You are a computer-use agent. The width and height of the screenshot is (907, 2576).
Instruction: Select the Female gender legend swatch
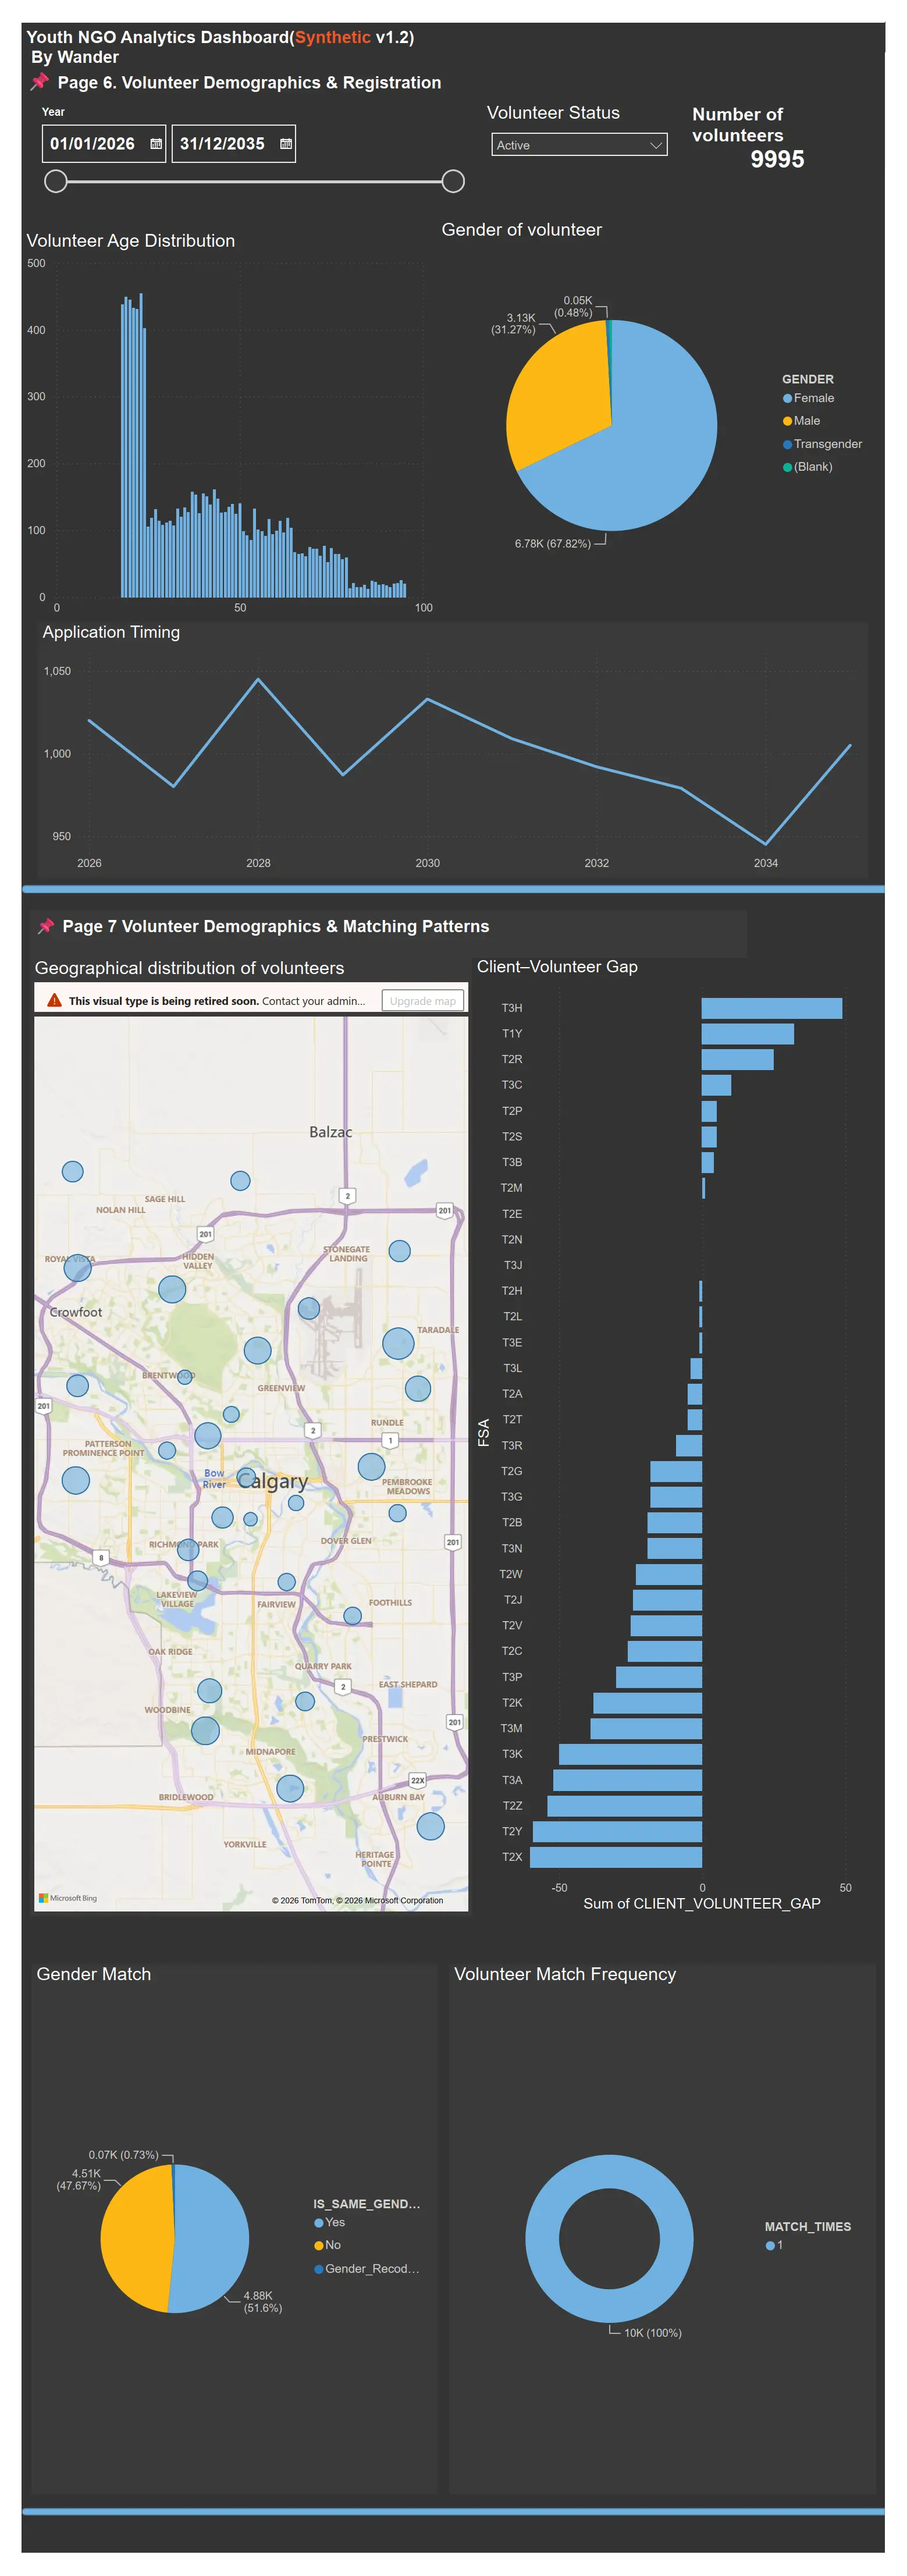pyautogui.click(x=787, y=398)
